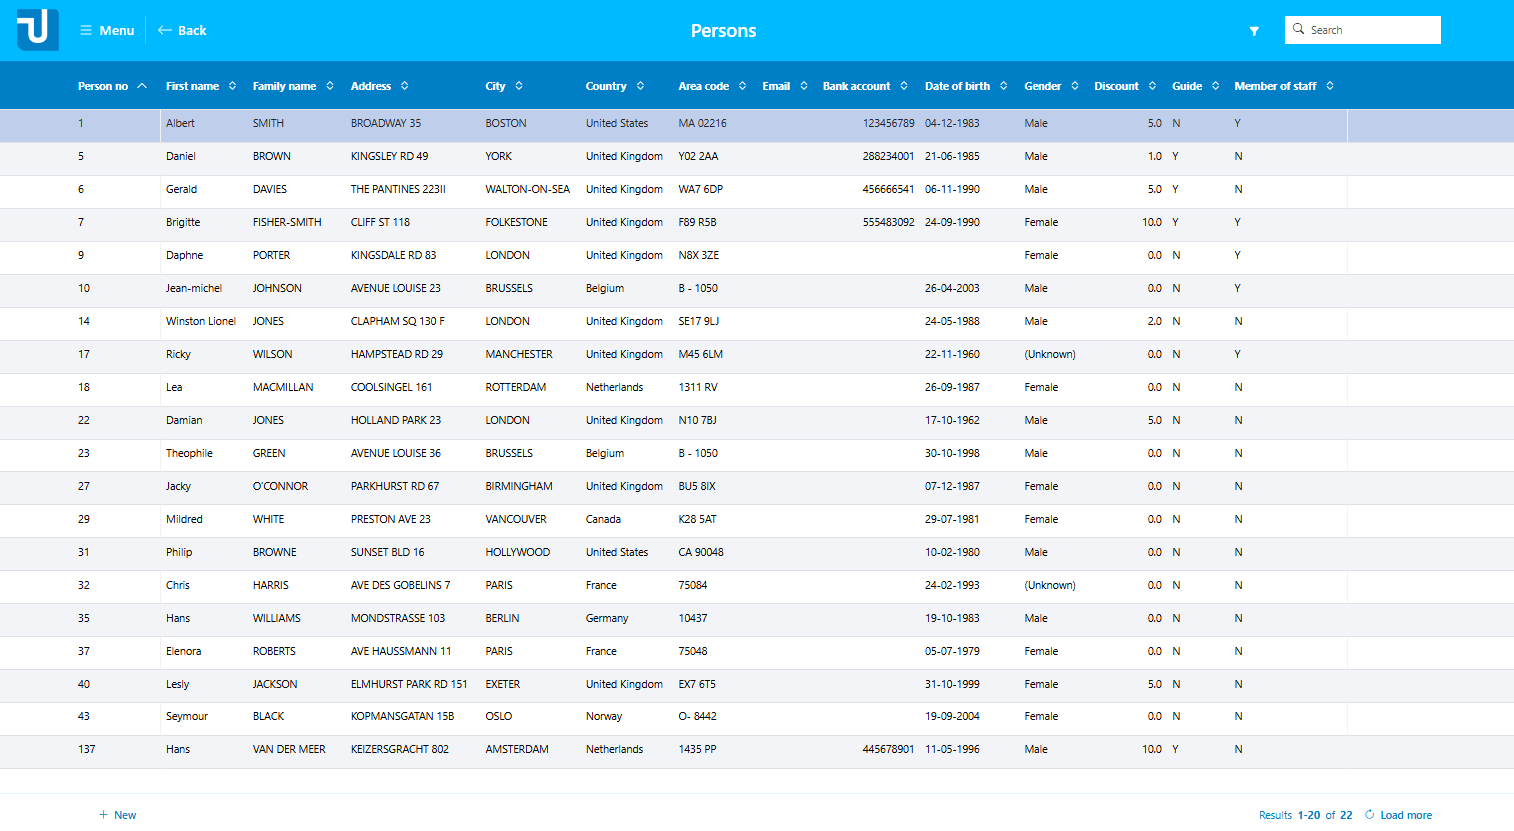This screenshot has width=1514, height=831.
Task: Click sort icon next to Discount
Action: [x=1152, y=86]
